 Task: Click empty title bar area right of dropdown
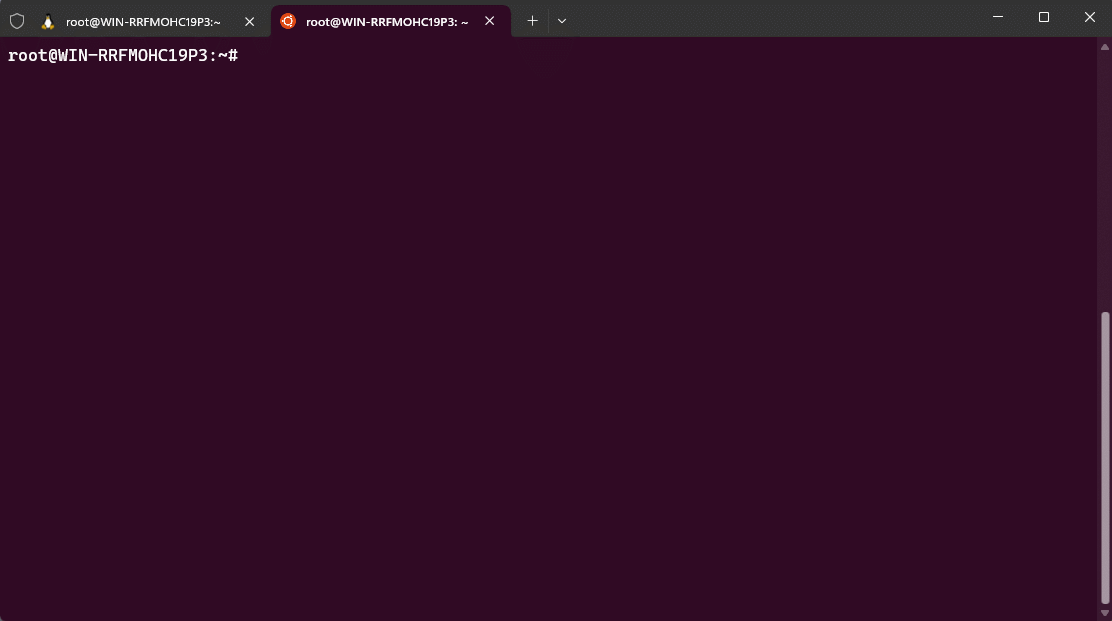773,18
